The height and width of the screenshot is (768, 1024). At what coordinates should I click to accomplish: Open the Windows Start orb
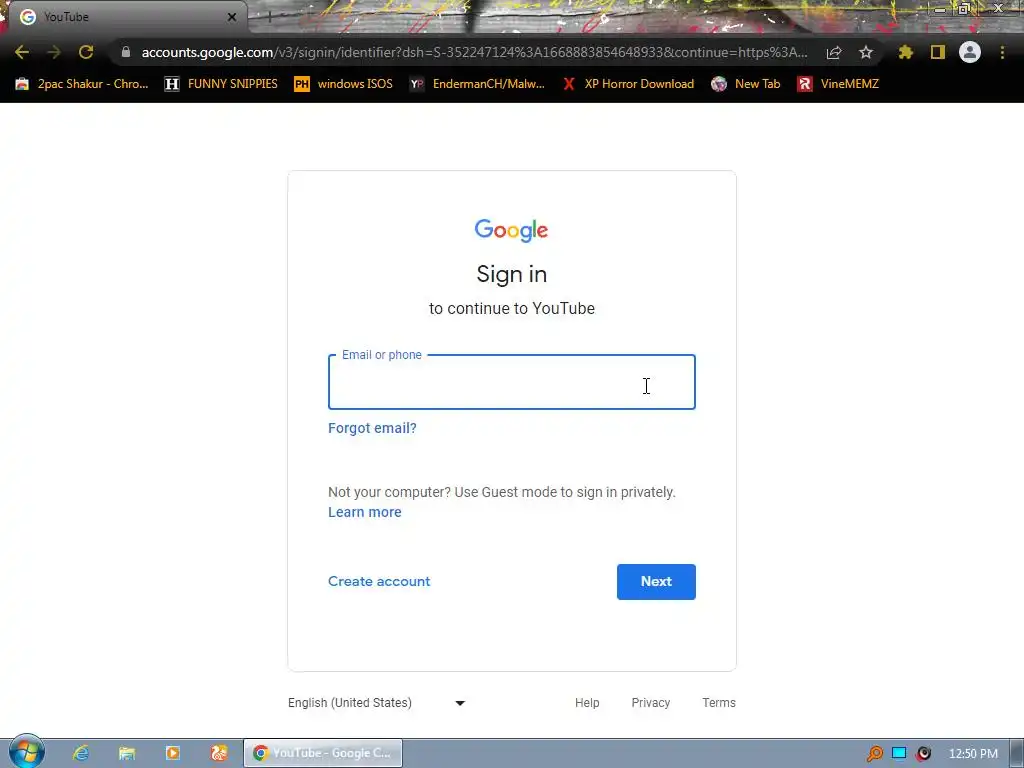(27, 752)
